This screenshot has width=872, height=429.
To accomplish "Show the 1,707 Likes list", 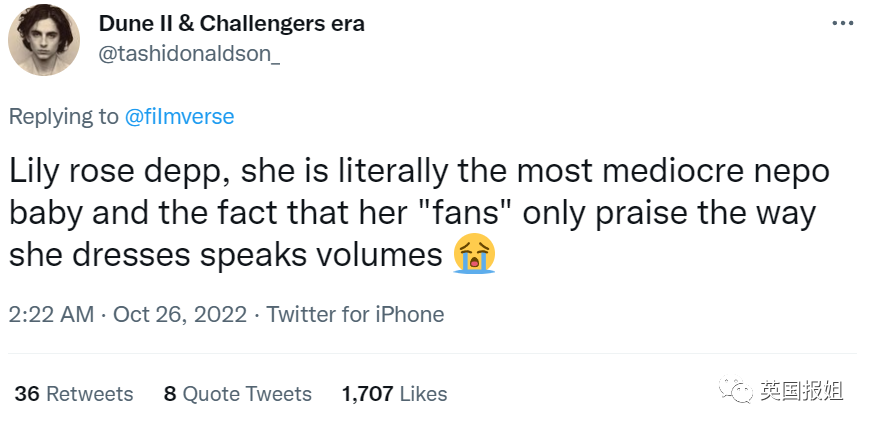I will 394,394.
